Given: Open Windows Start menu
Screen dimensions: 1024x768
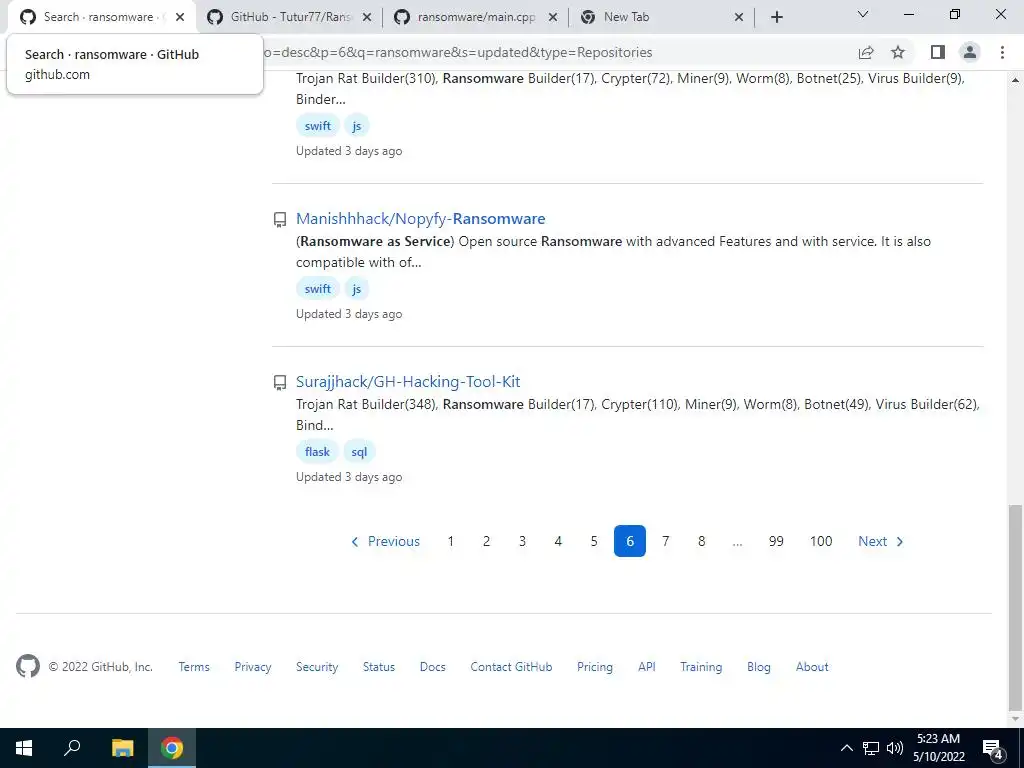Looking at the screenshot, I should coord(24,748).
